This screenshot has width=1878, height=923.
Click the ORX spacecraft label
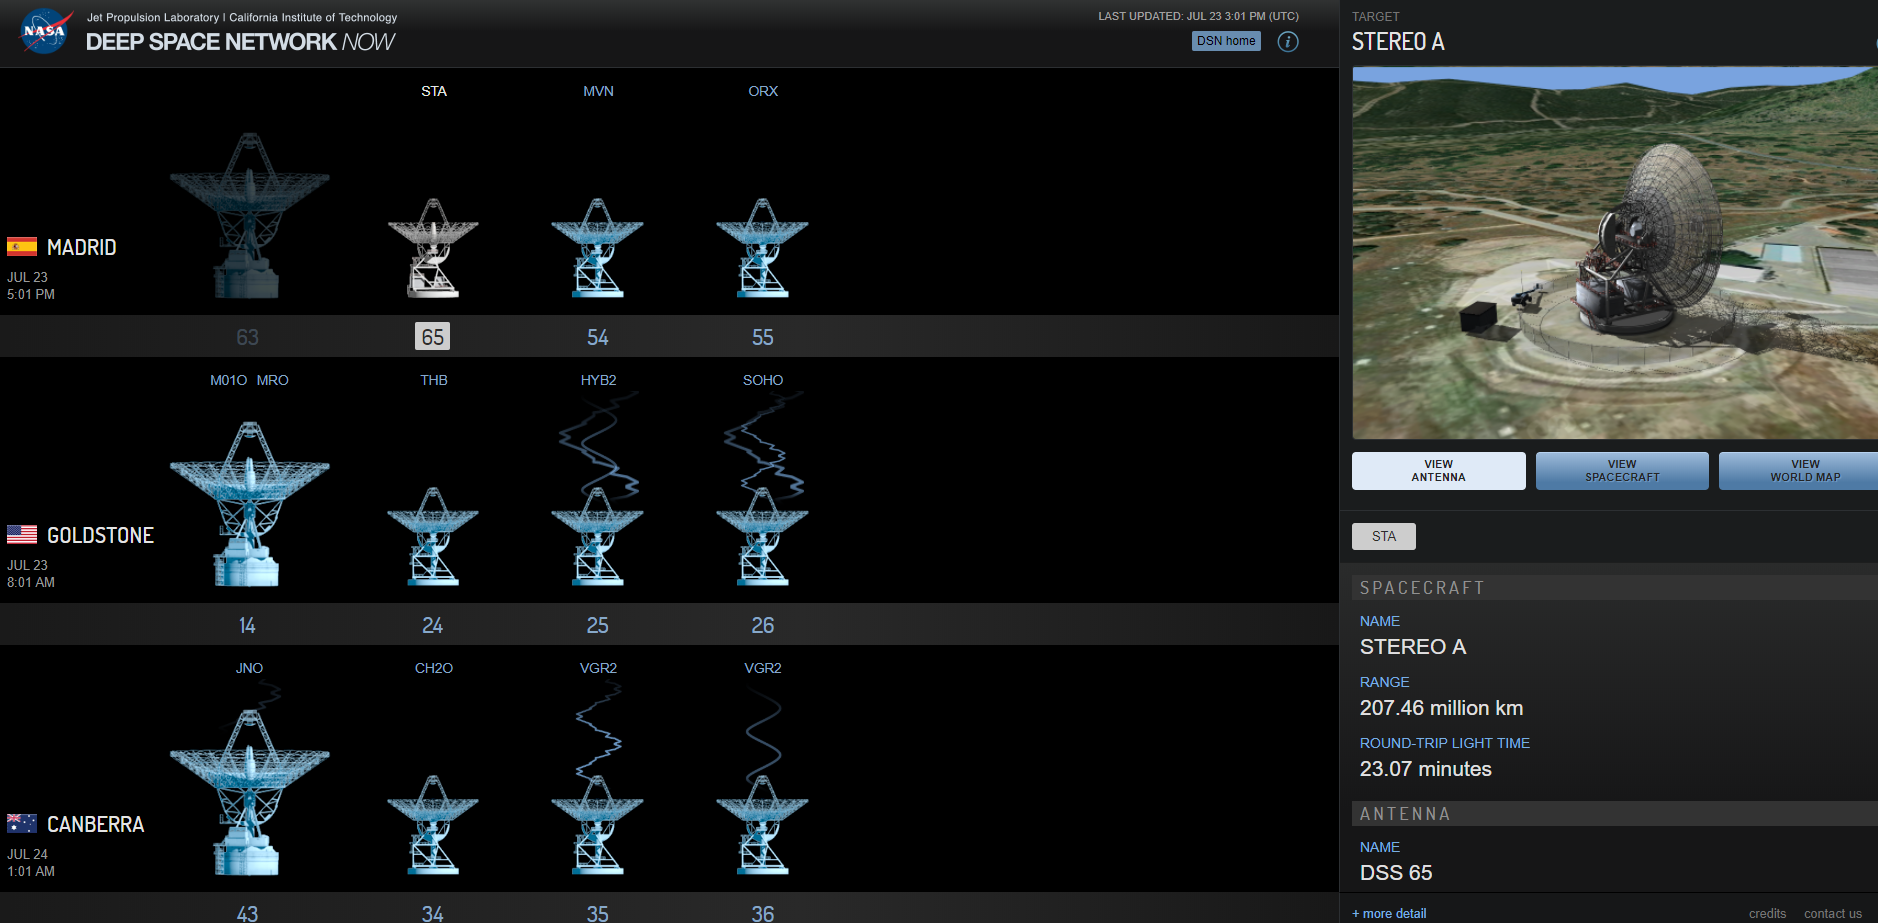pos(763,91)
